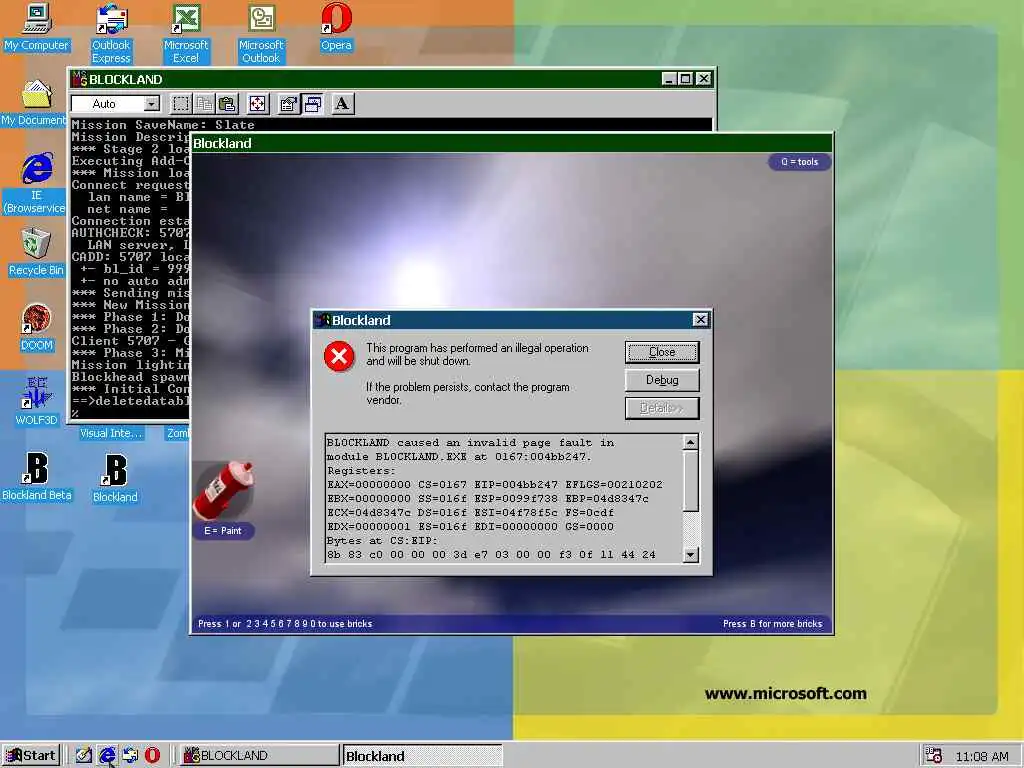Open the IE (Browservice) desktop icon
Screen dimensions: 1024x768
click(36, 184)
